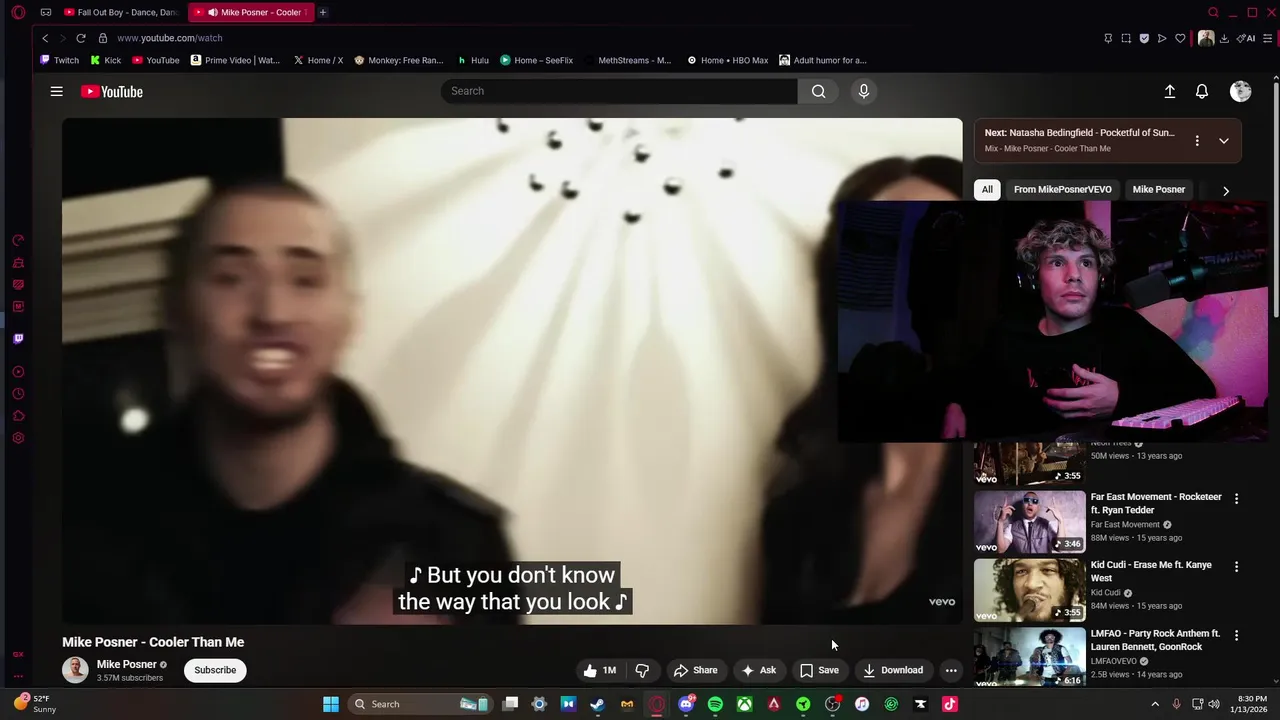Open Opera easy setup menu
1280x720 pixels.
(x=1267, y=38)
